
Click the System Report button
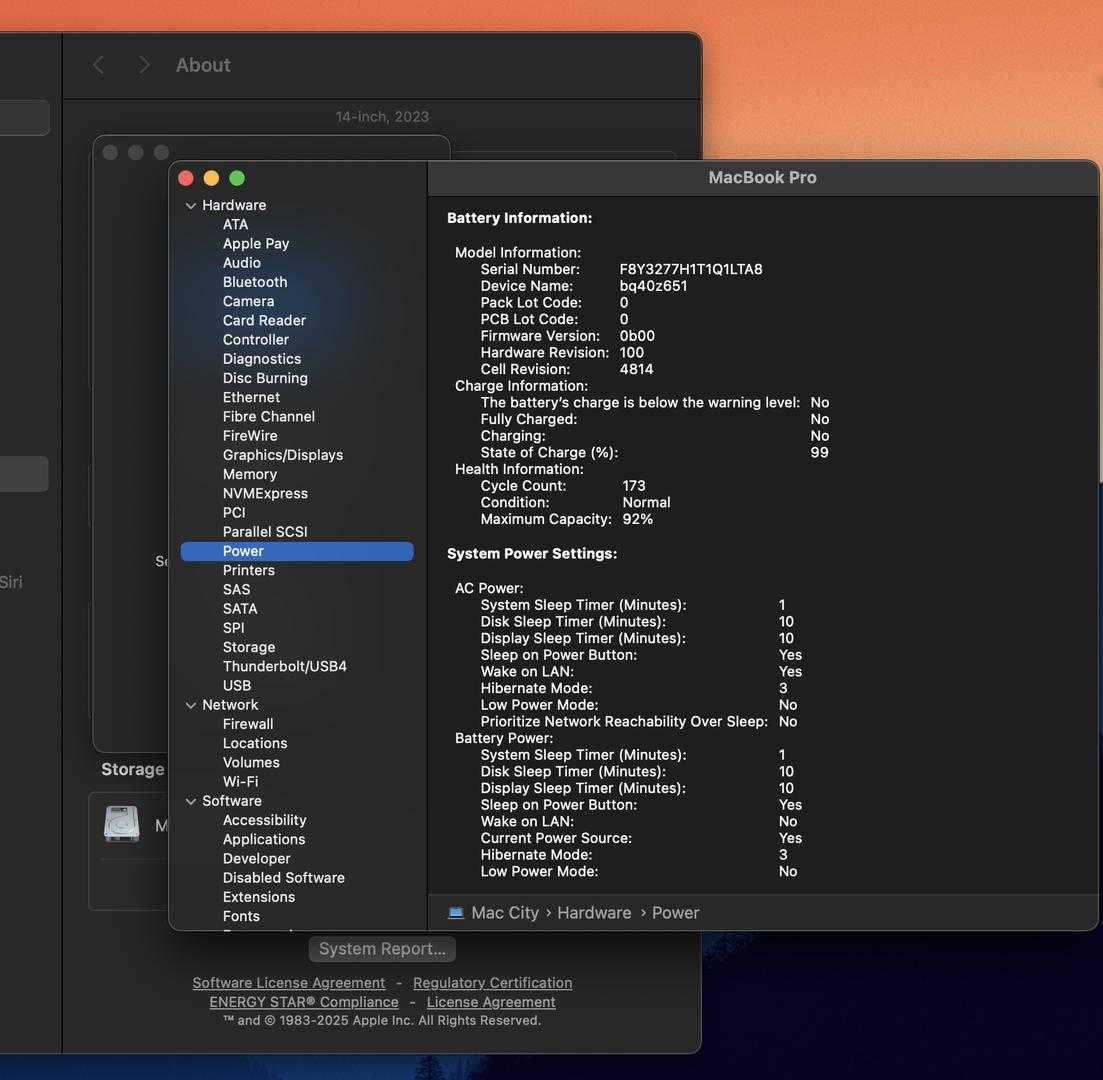(x=382, y=949)
